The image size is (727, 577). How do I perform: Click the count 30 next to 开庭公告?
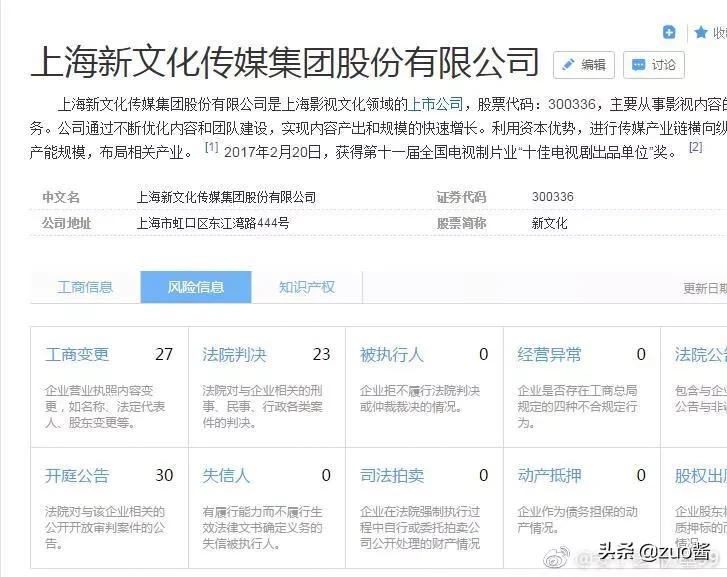[164, 475]
